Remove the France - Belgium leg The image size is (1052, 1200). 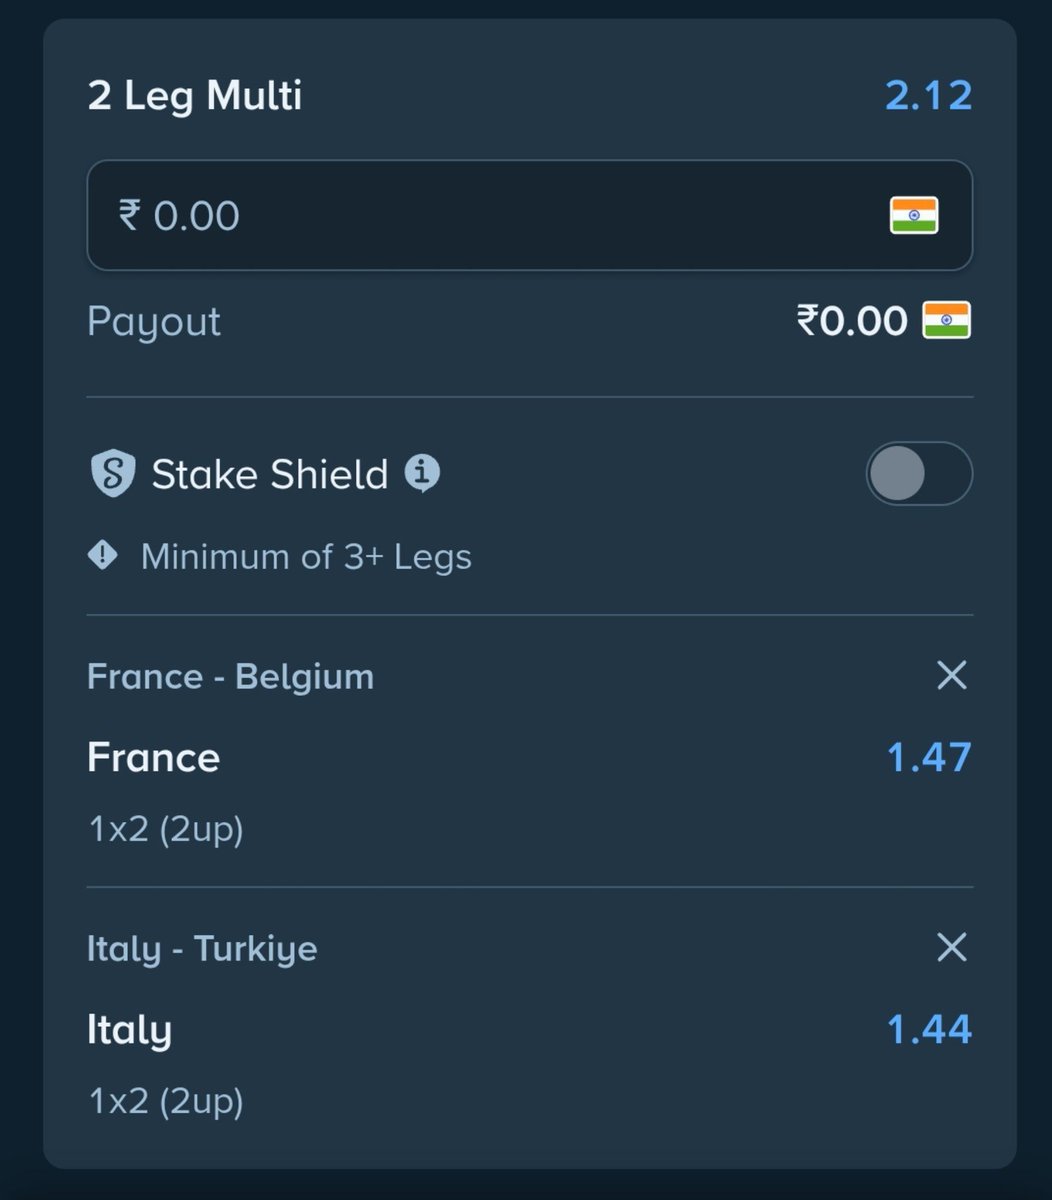(951, 676)
